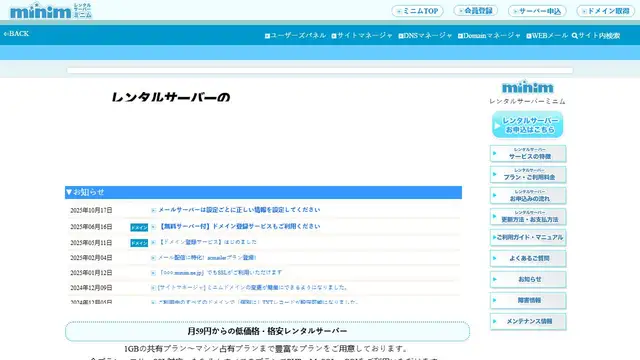Select date text 2025年02月04日
Viewport: 640px width, 360px height.
pyautogui.click(x=91, y=258)
